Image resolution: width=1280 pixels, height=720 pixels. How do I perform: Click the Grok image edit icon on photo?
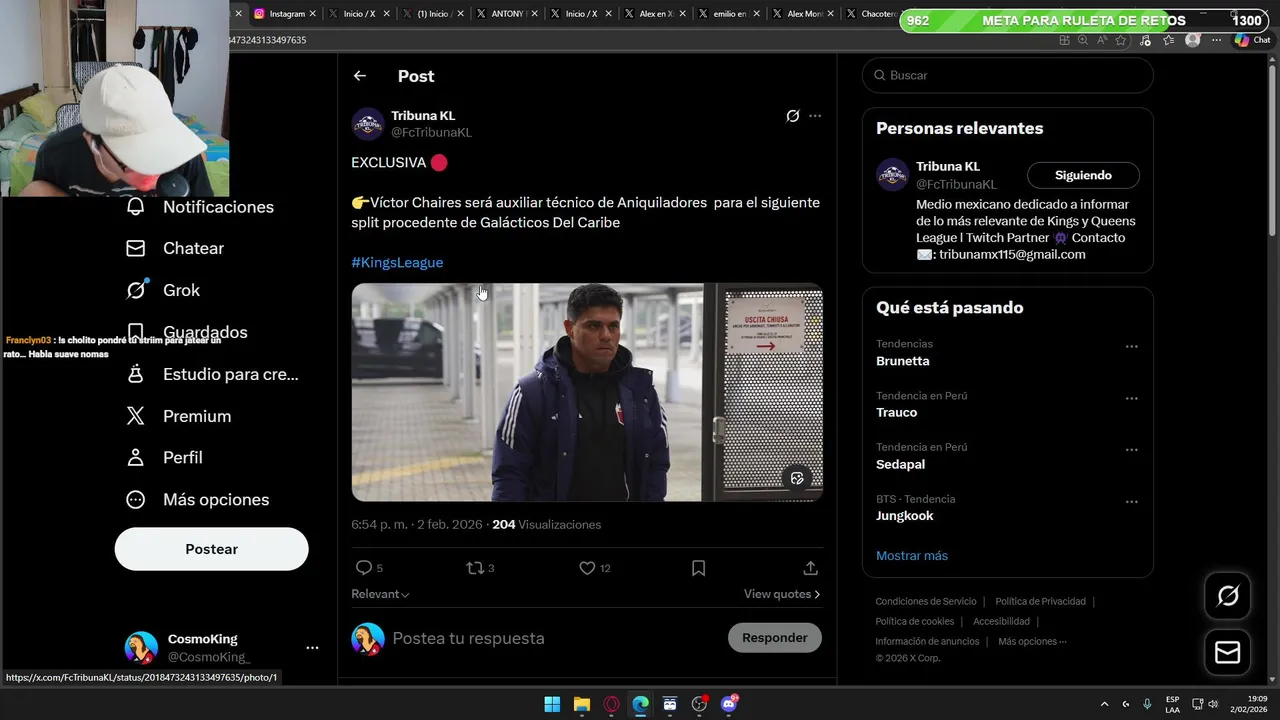click(x=797, y=478)
